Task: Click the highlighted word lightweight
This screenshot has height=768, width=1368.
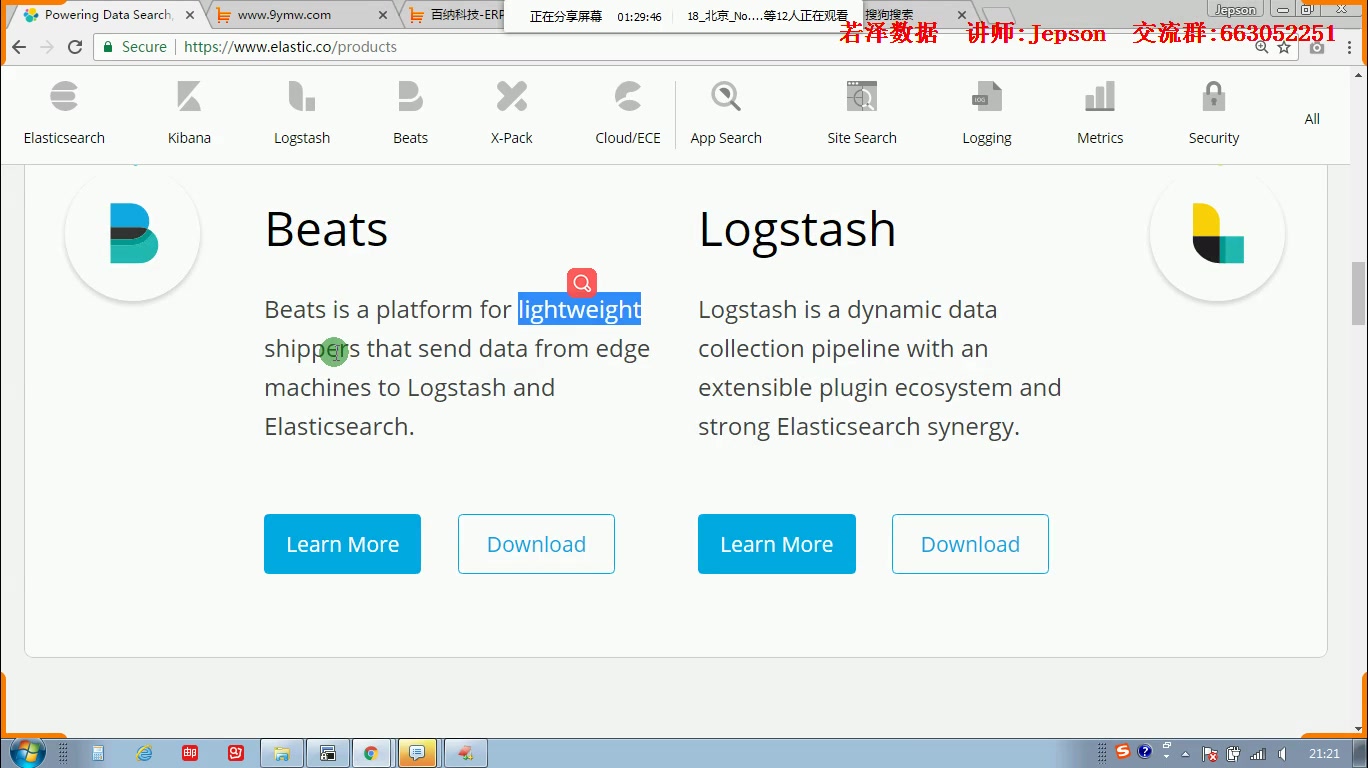Action: tap(579, 310)
